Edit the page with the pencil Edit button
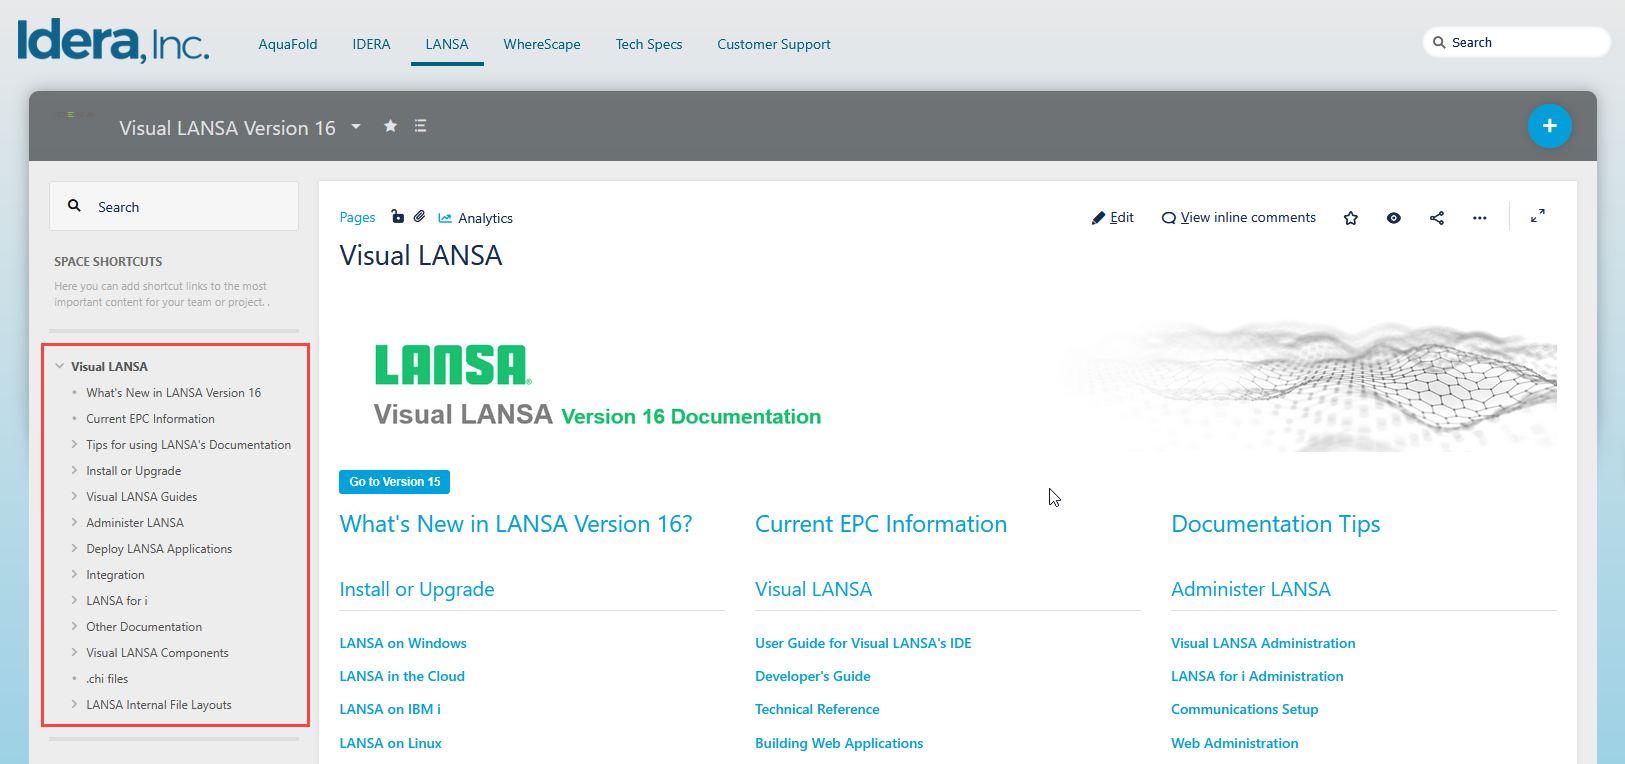The image size is (1625, 764). [x=1113, y=217]
